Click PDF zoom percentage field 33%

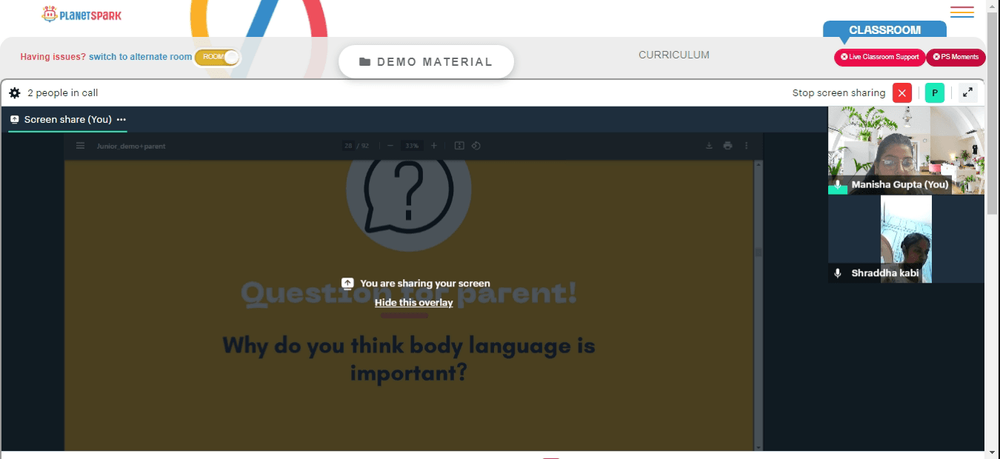[x=412, y=146]
